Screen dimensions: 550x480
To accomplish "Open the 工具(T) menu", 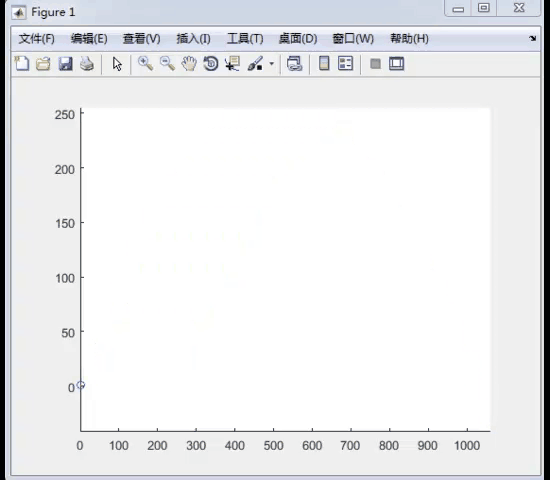I will tap(245, 39).
